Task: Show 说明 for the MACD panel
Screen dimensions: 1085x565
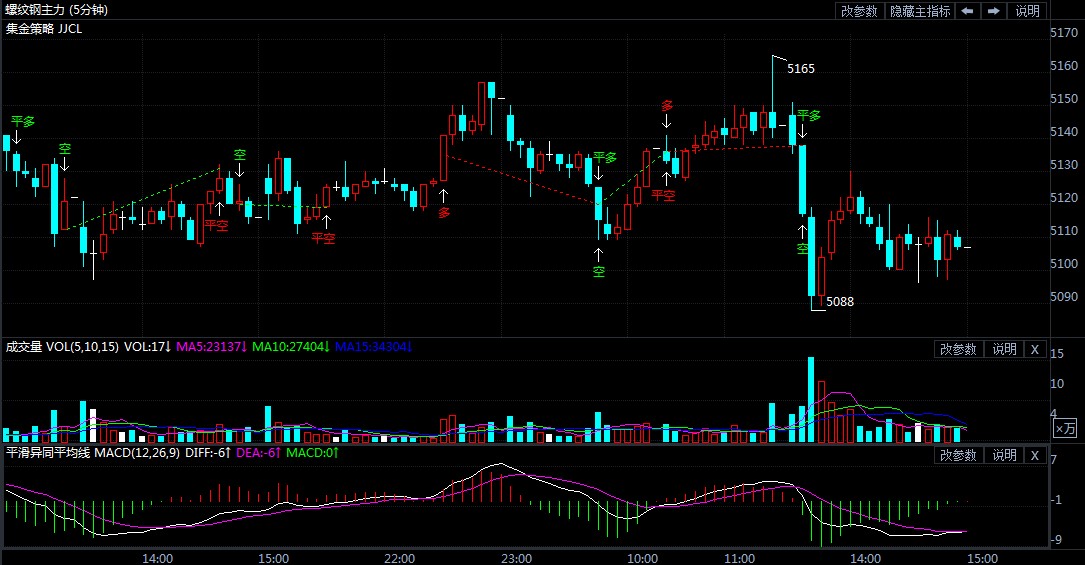Action: pyautogui.click(x=1003, y=455)
